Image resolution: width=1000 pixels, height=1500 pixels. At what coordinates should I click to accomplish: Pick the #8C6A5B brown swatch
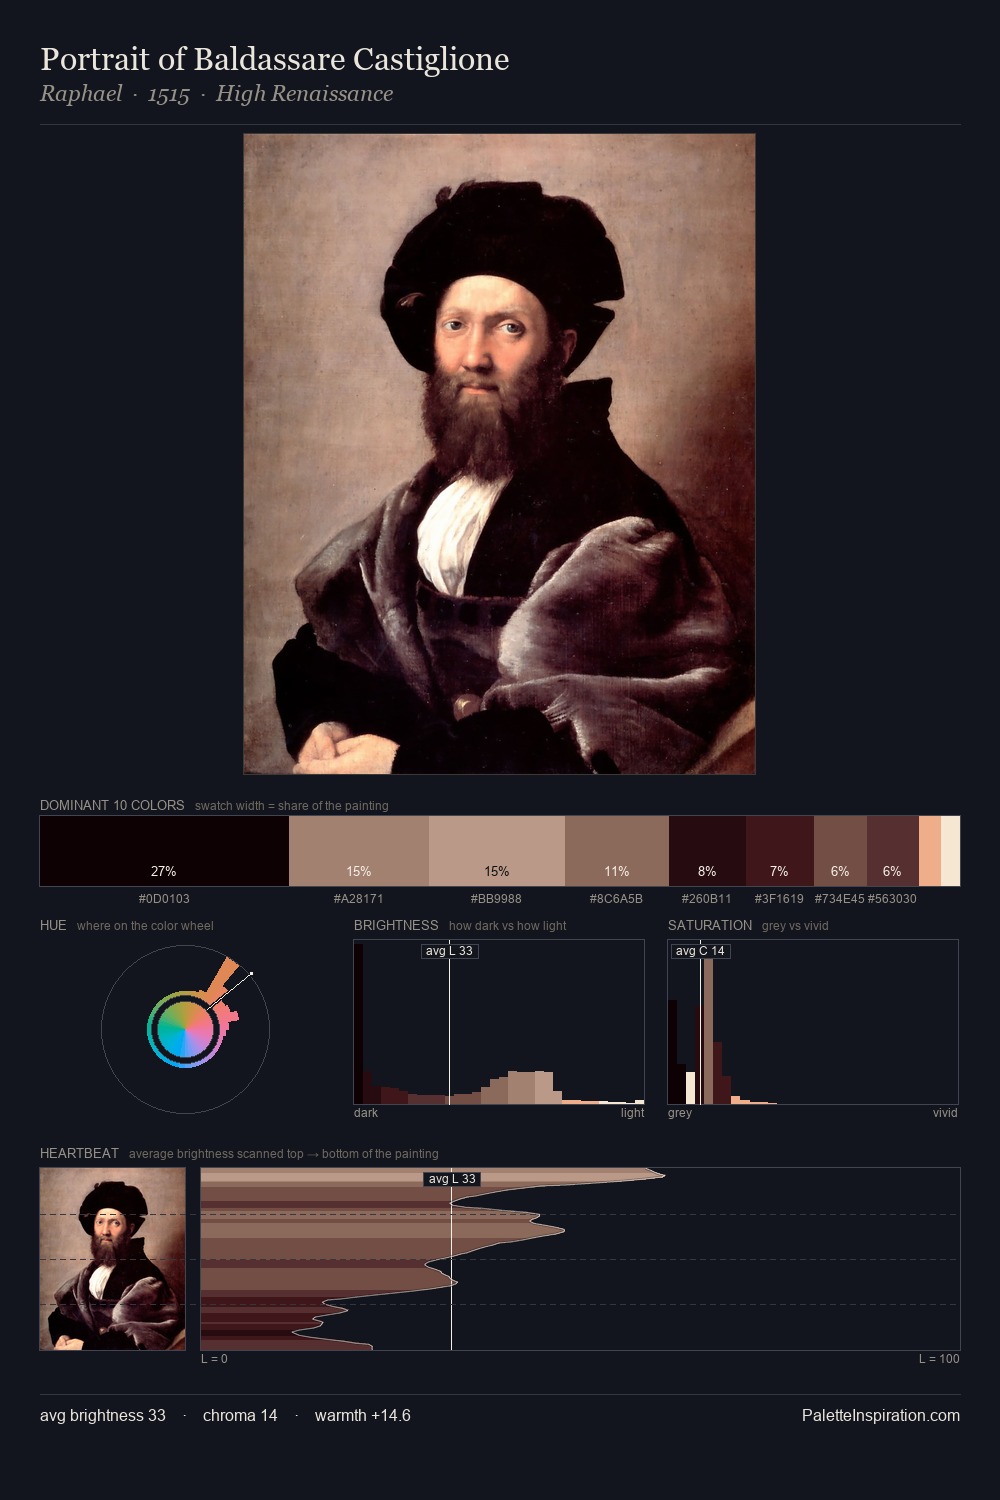(617, 851)
